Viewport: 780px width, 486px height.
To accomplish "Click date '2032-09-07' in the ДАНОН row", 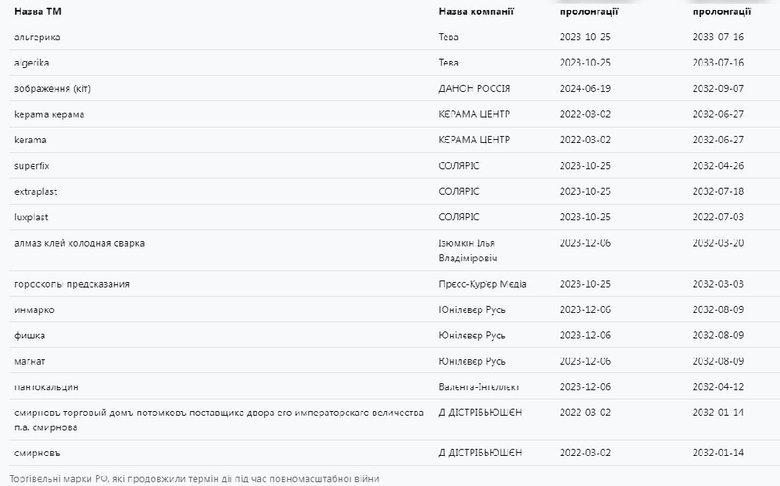I will point(718,89).
